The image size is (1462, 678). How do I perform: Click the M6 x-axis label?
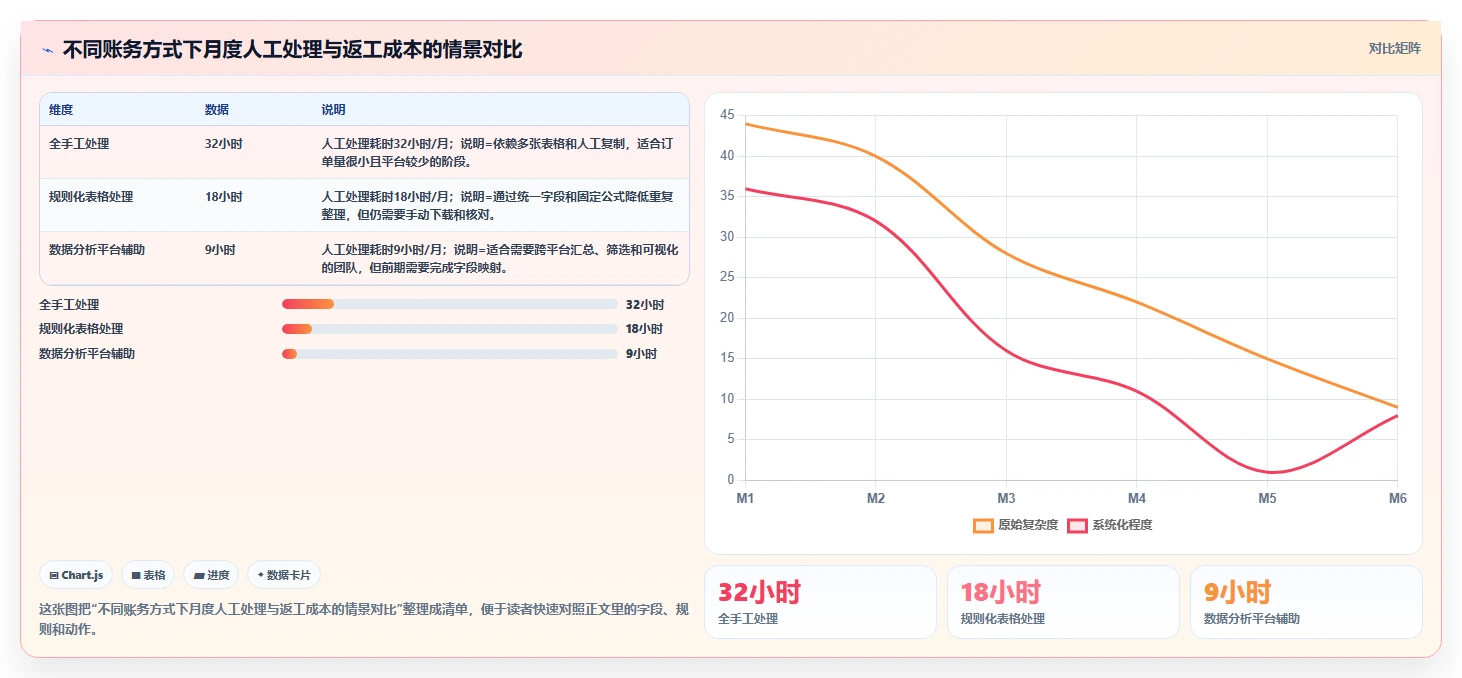[x=1397, y=498]
